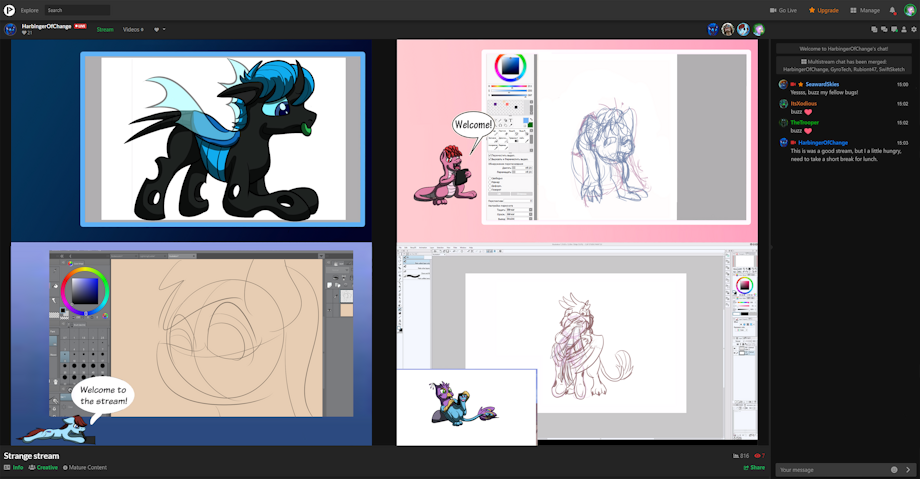Start broadcasting with Go Live
Viewport: 920px width, 479px height.
point(783,11)
